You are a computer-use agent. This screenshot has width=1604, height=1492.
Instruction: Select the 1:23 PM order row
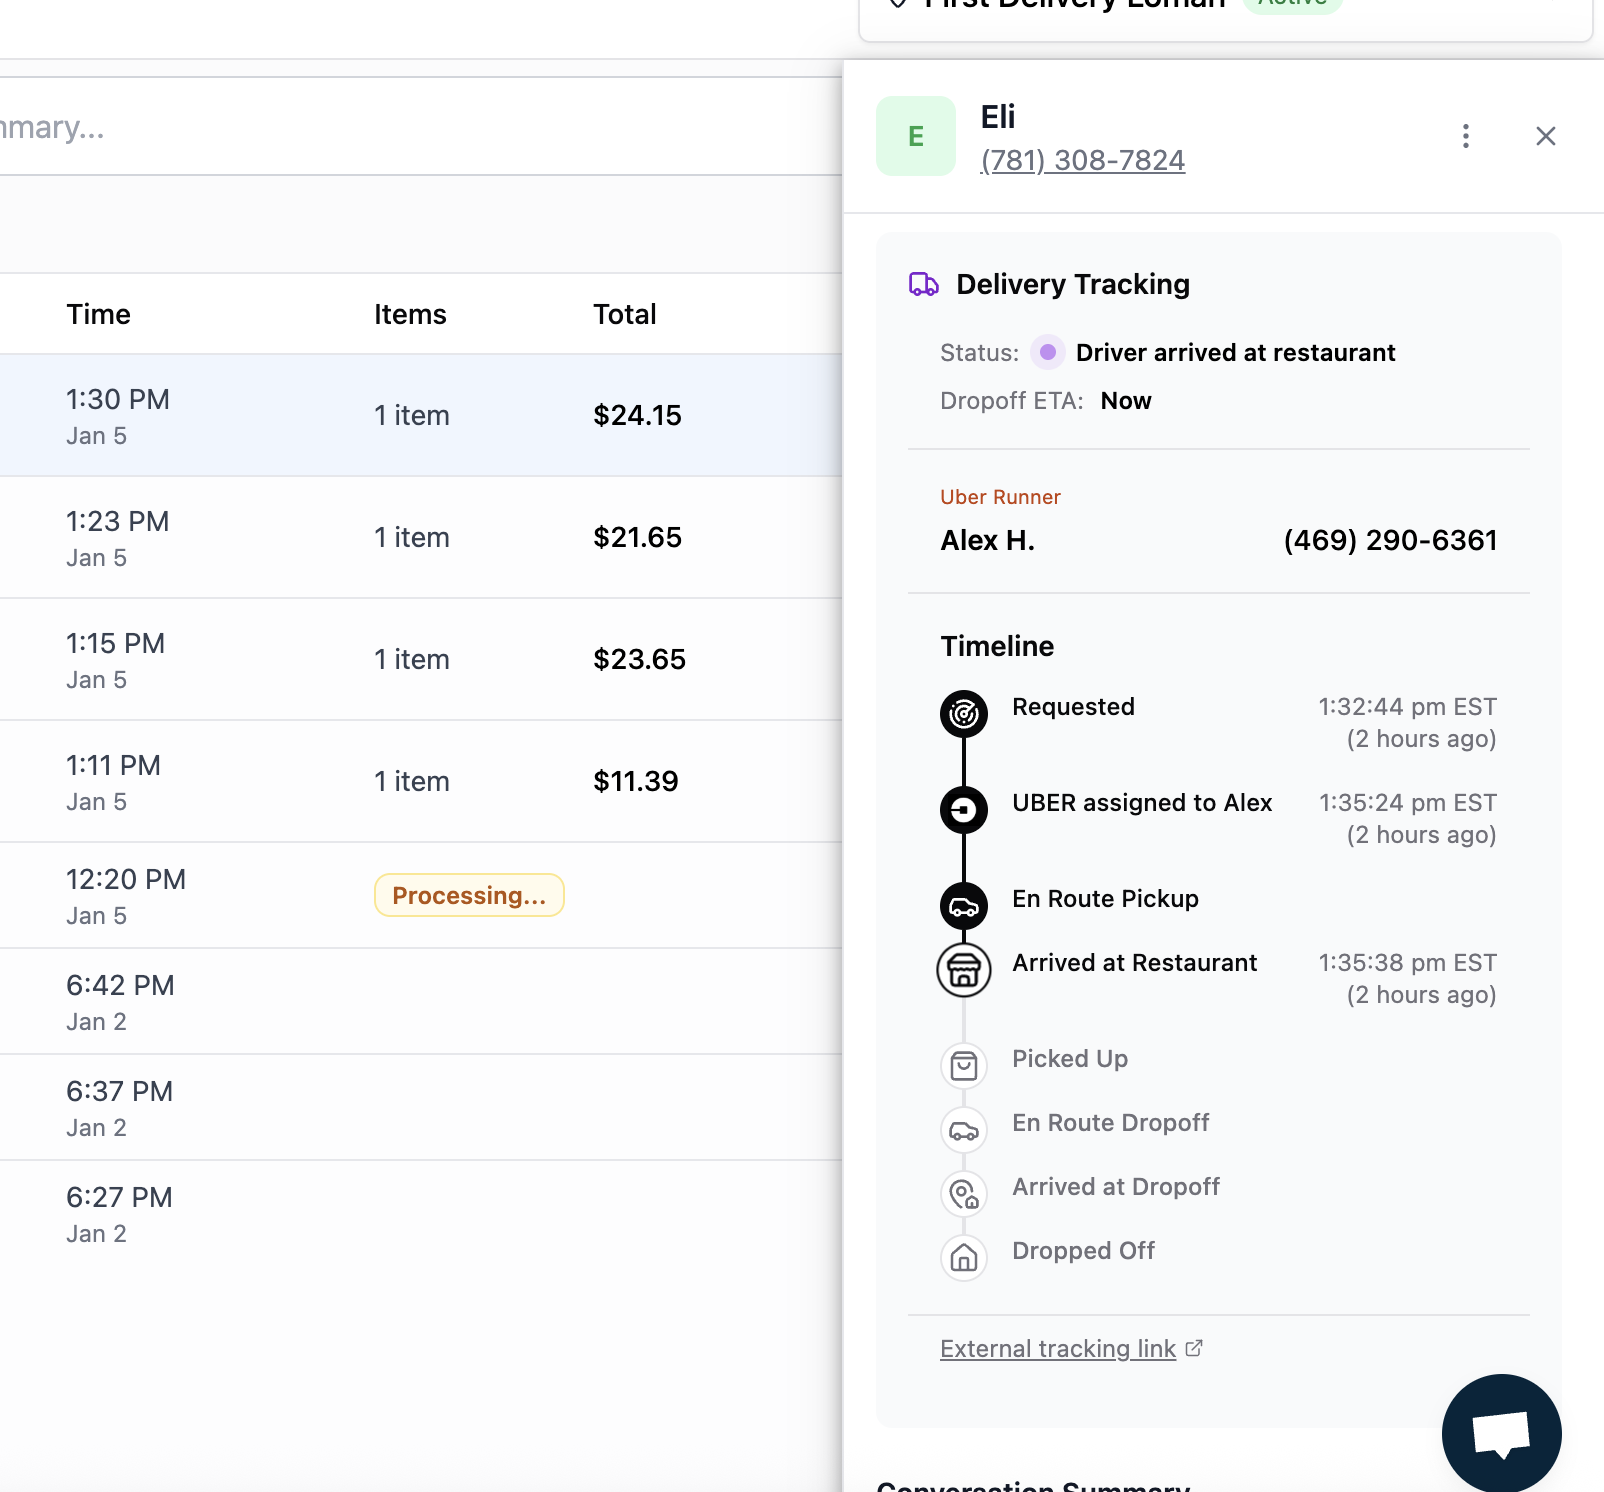pyautogui.click(x=420, y=538)
